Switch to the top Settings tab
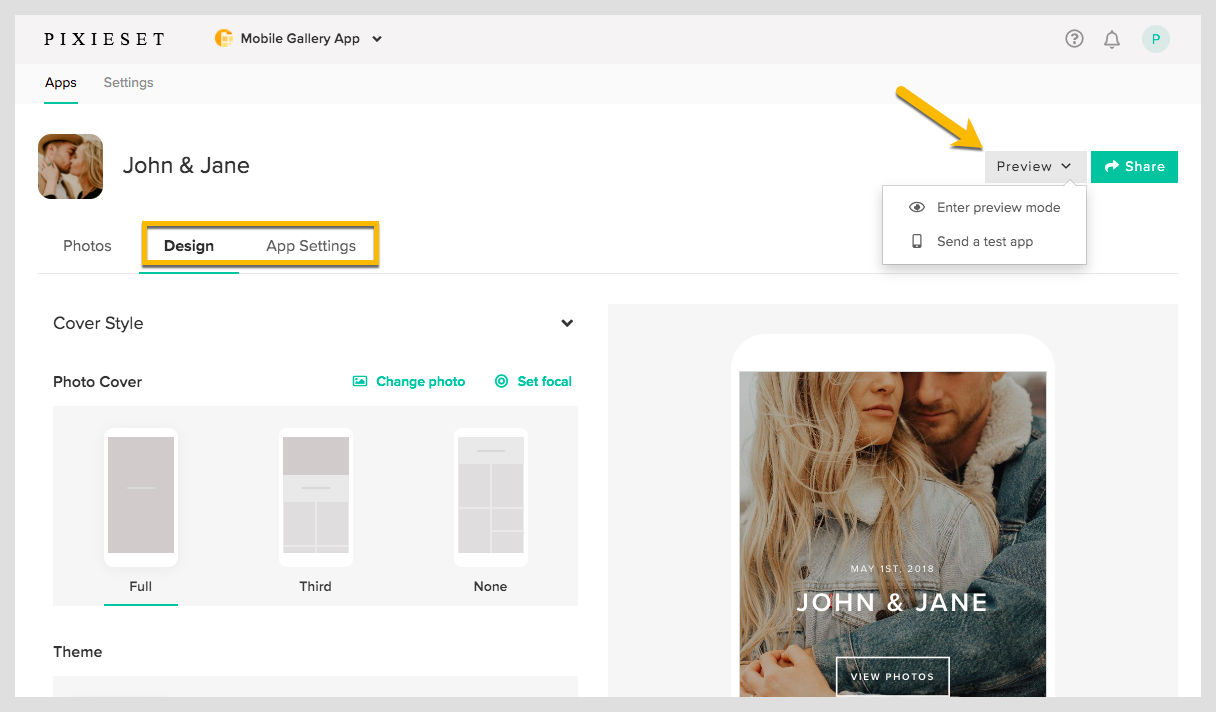This screenshot has height=712, width=1216. pos(128,83)
